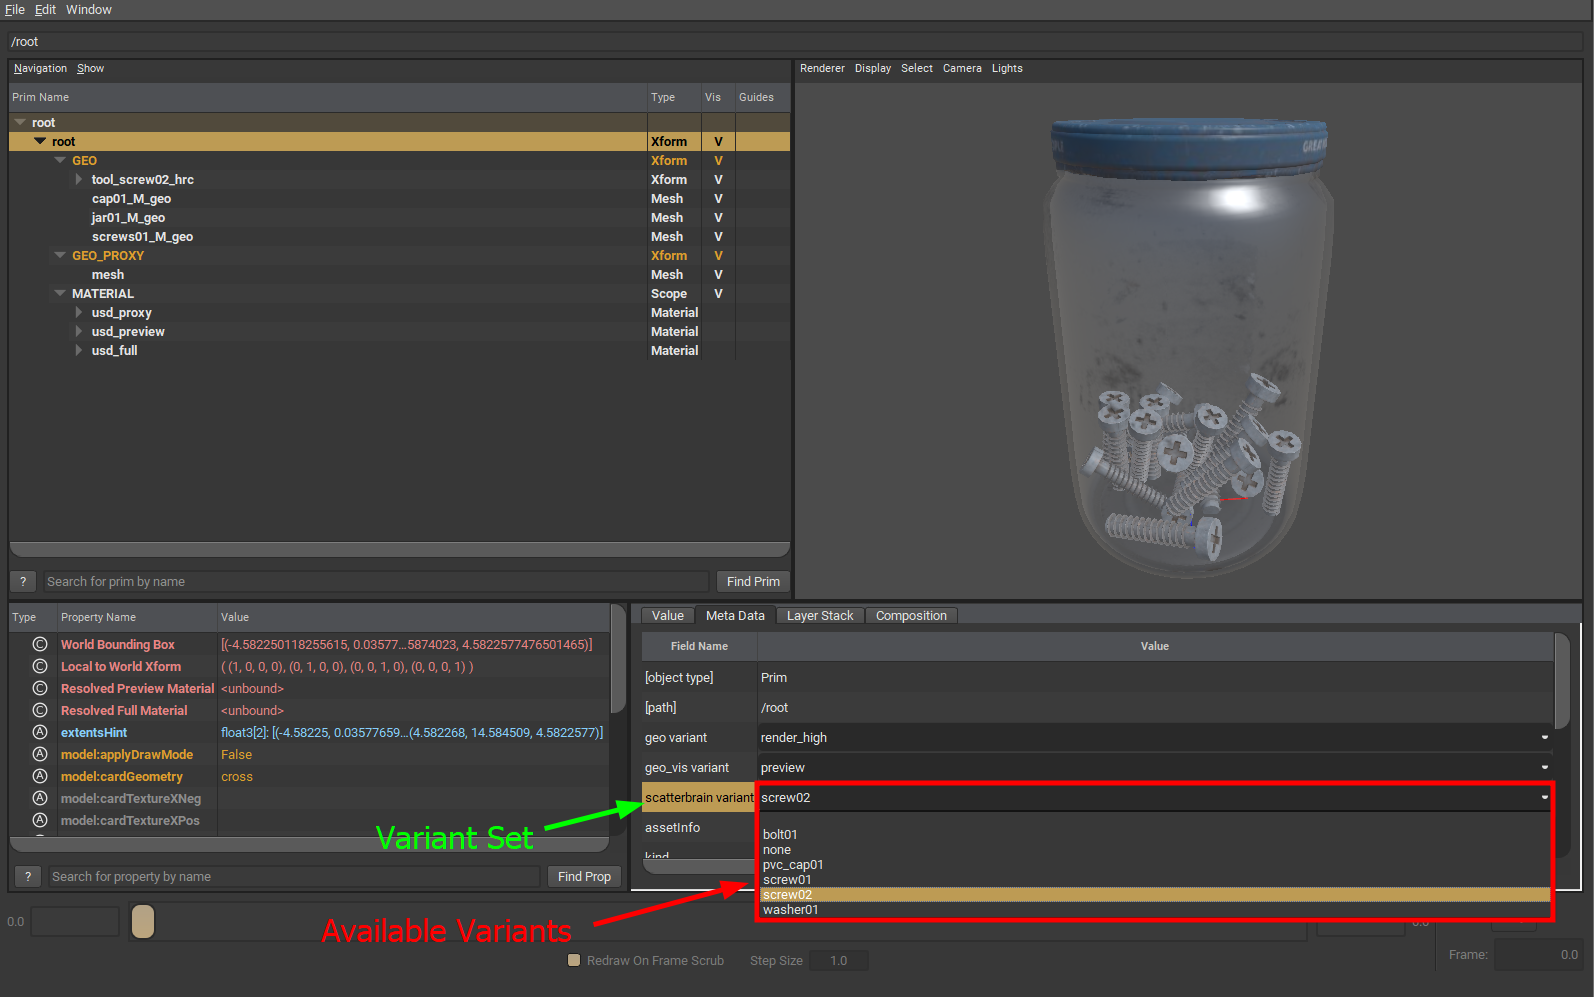Toggle visibility of the MATERIAL scope

[x=718, y=294]
